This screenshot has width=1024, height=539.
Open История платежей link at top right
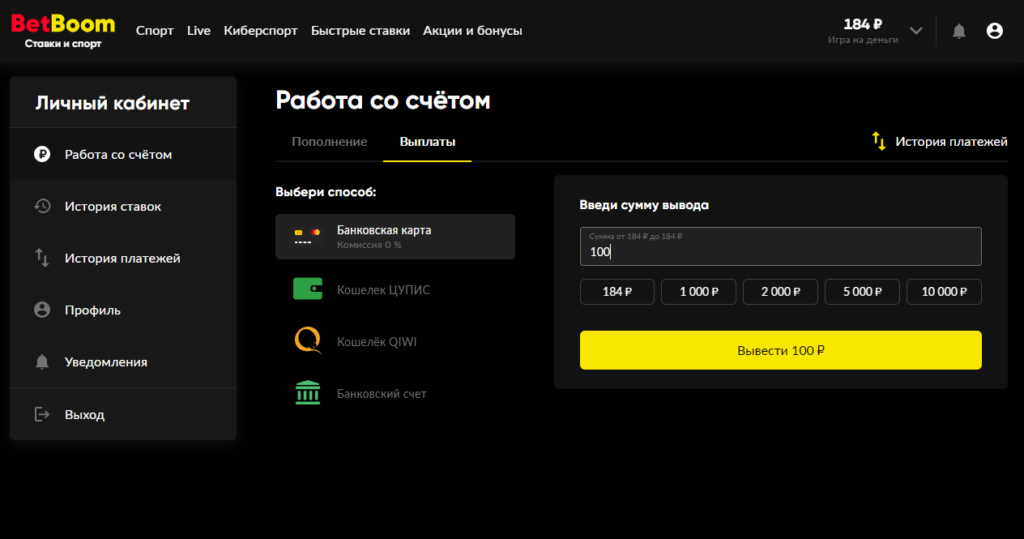pyautogui.click(x=951, y=142)
